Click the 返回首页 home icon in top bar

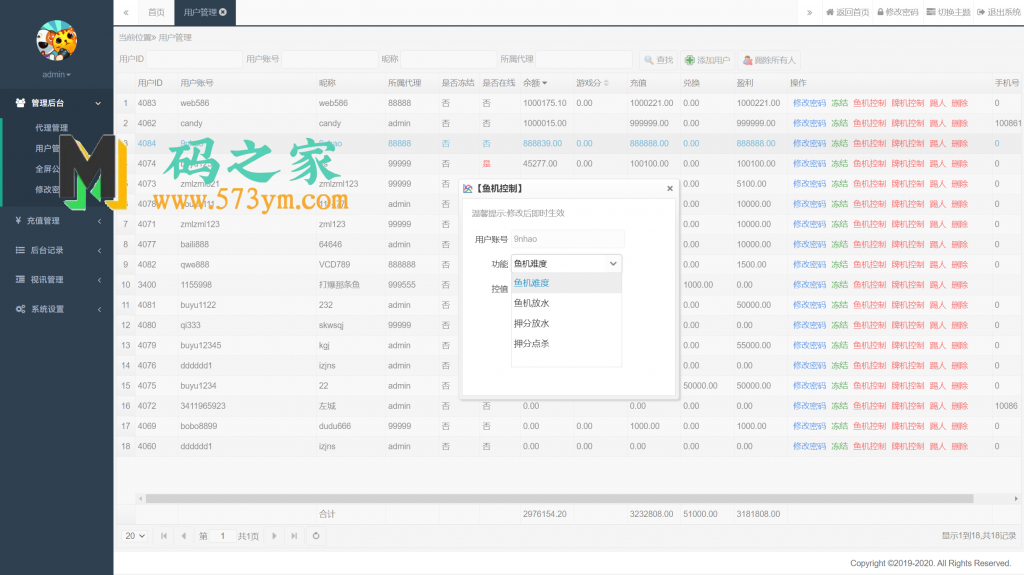pyautogui.click(x=830, y=12)
